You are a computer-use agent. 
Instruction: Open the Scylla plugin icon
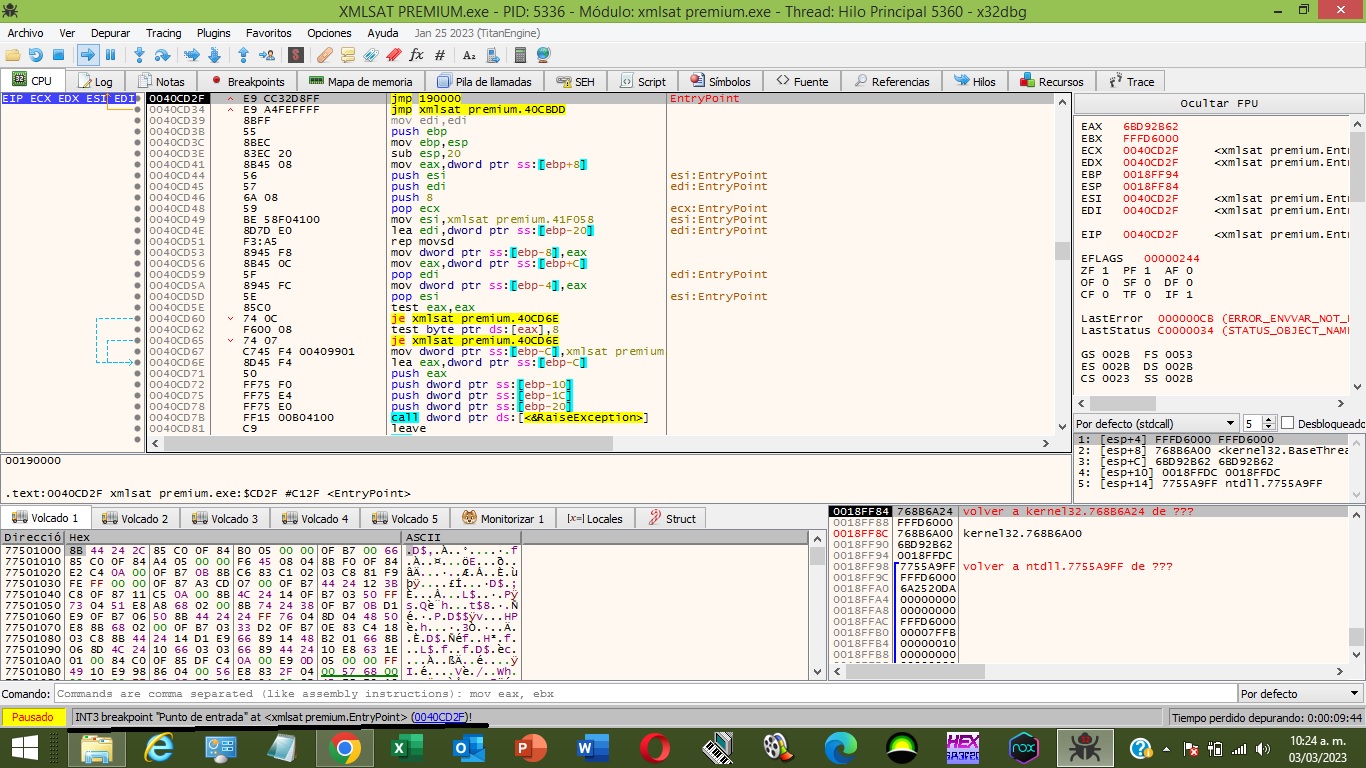(295, 55)
